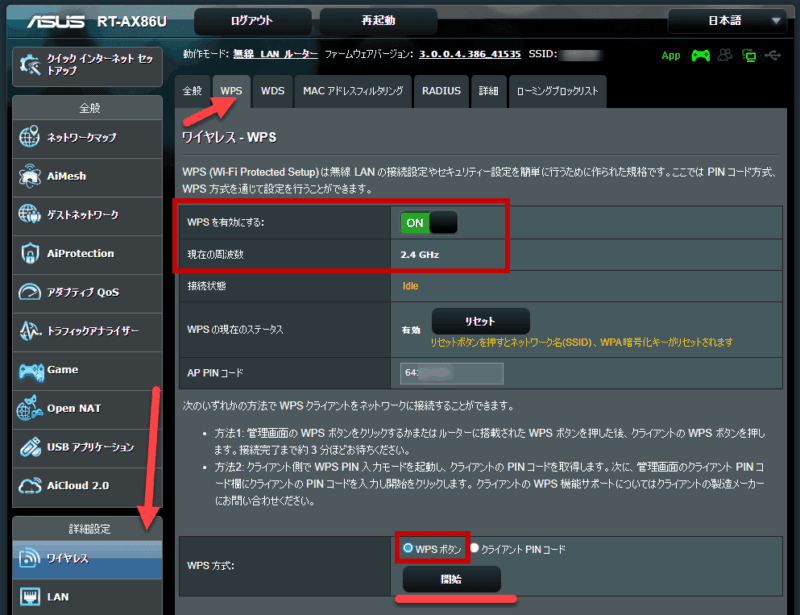800x615 pixels.
Task: Switch to the MAC アドレスフィルタリング tab
Action: 353,91
